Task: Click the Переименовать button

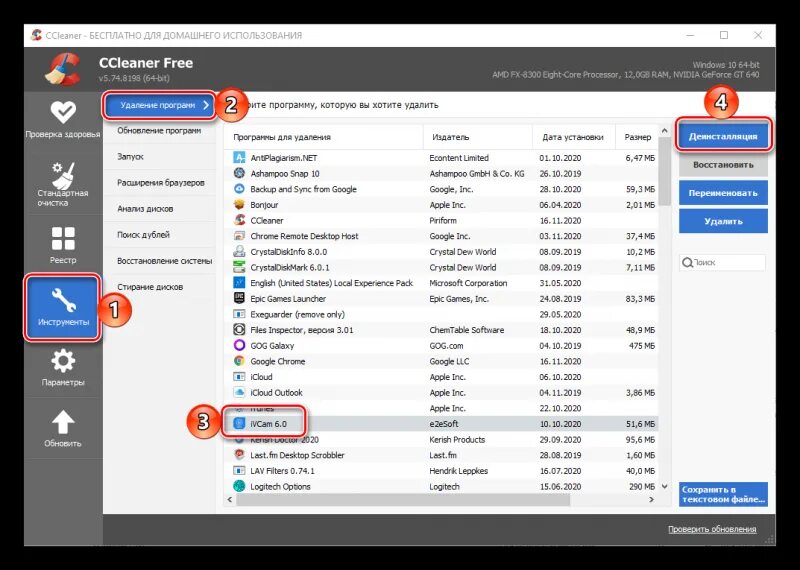Action: tap(723, 193)
